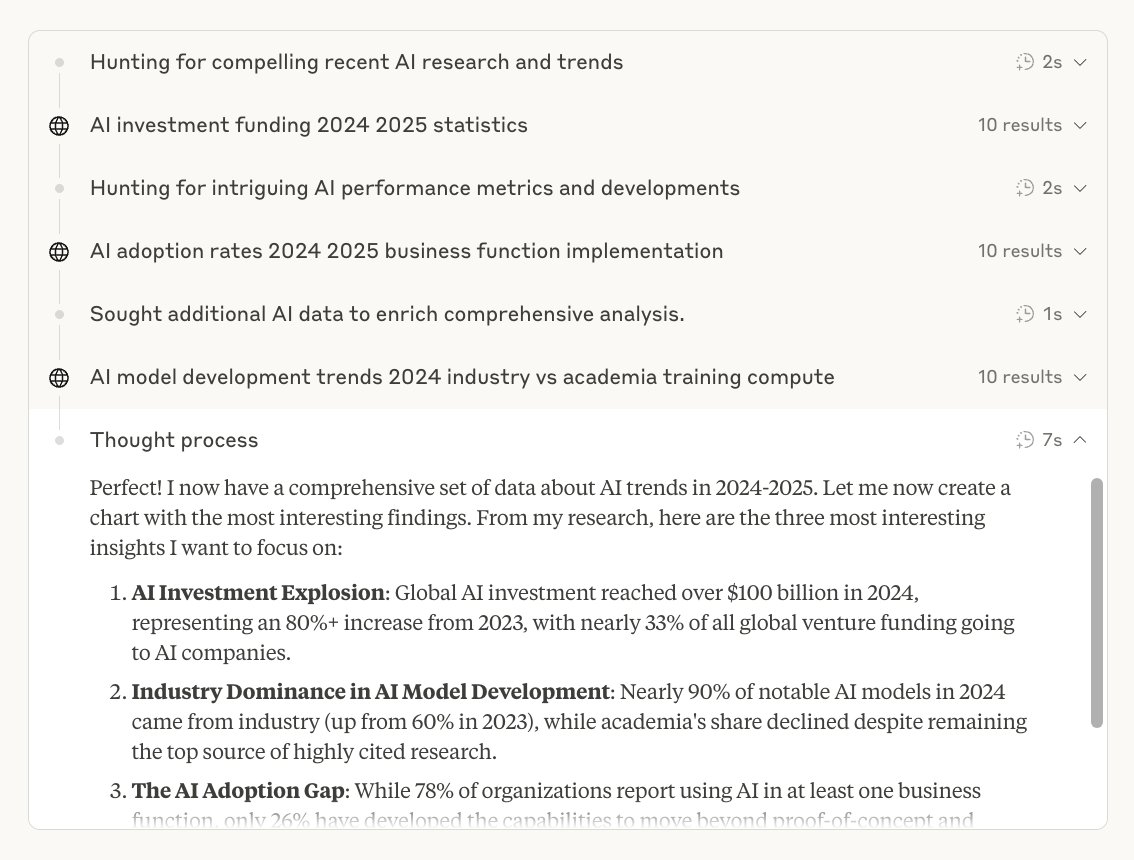Screen dimensions: 1134x860
Task: Click Thought process heading label
Action: click(x=174, y=440)
